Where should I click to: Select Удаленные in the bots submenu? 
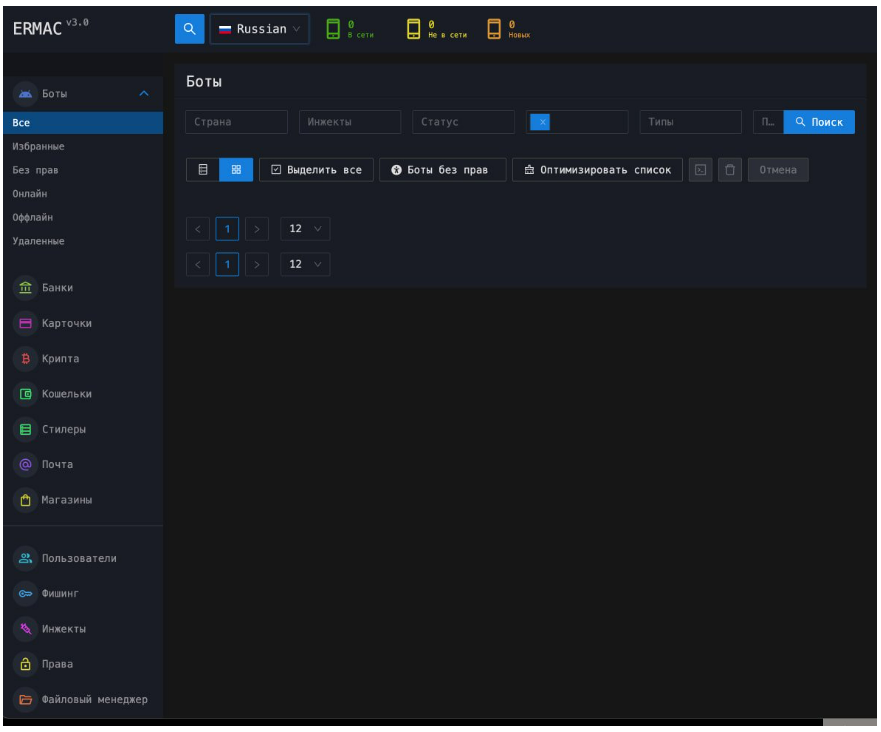tap(38, 240)
